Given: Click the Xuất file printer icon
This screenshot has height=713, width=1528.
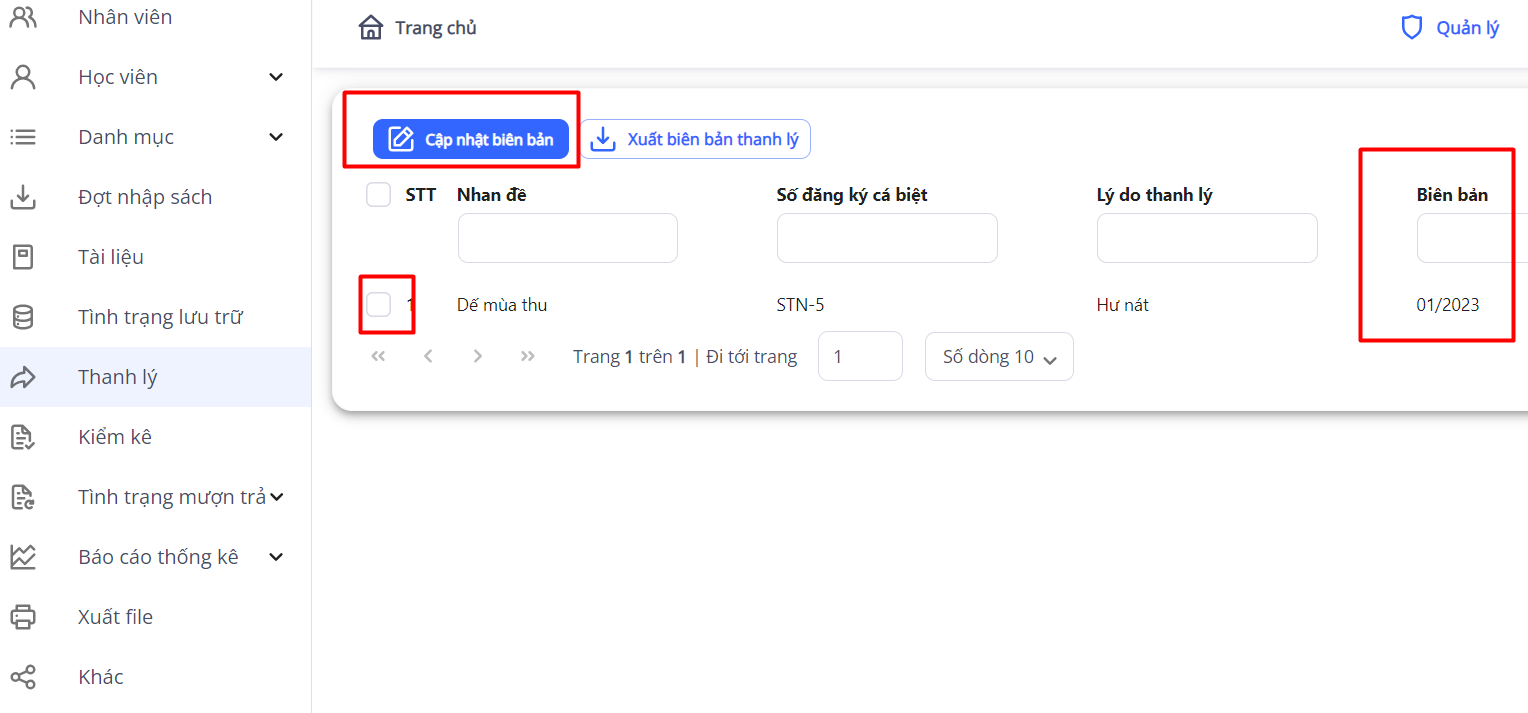Looking at the screenshot, I should 22,617.
